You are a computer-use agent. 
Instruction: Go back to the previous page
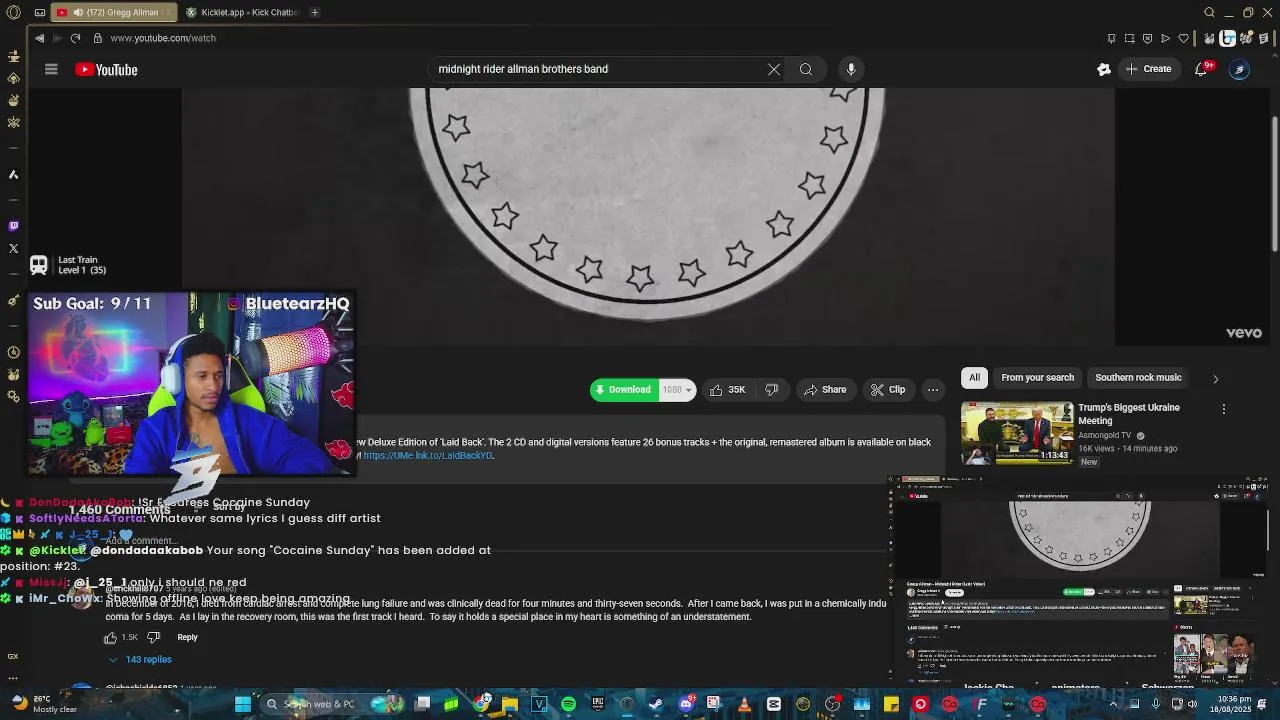tap(39, 38)
